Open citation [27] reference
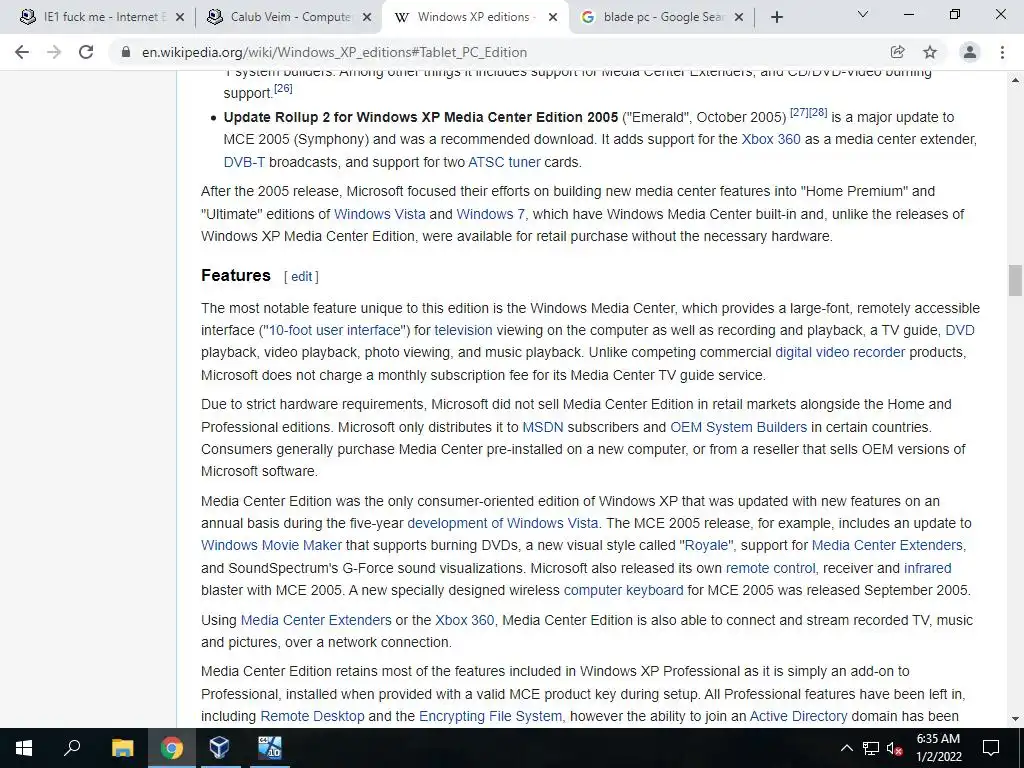This screenshot has height=768, width=1024. [x=799, y=112]
